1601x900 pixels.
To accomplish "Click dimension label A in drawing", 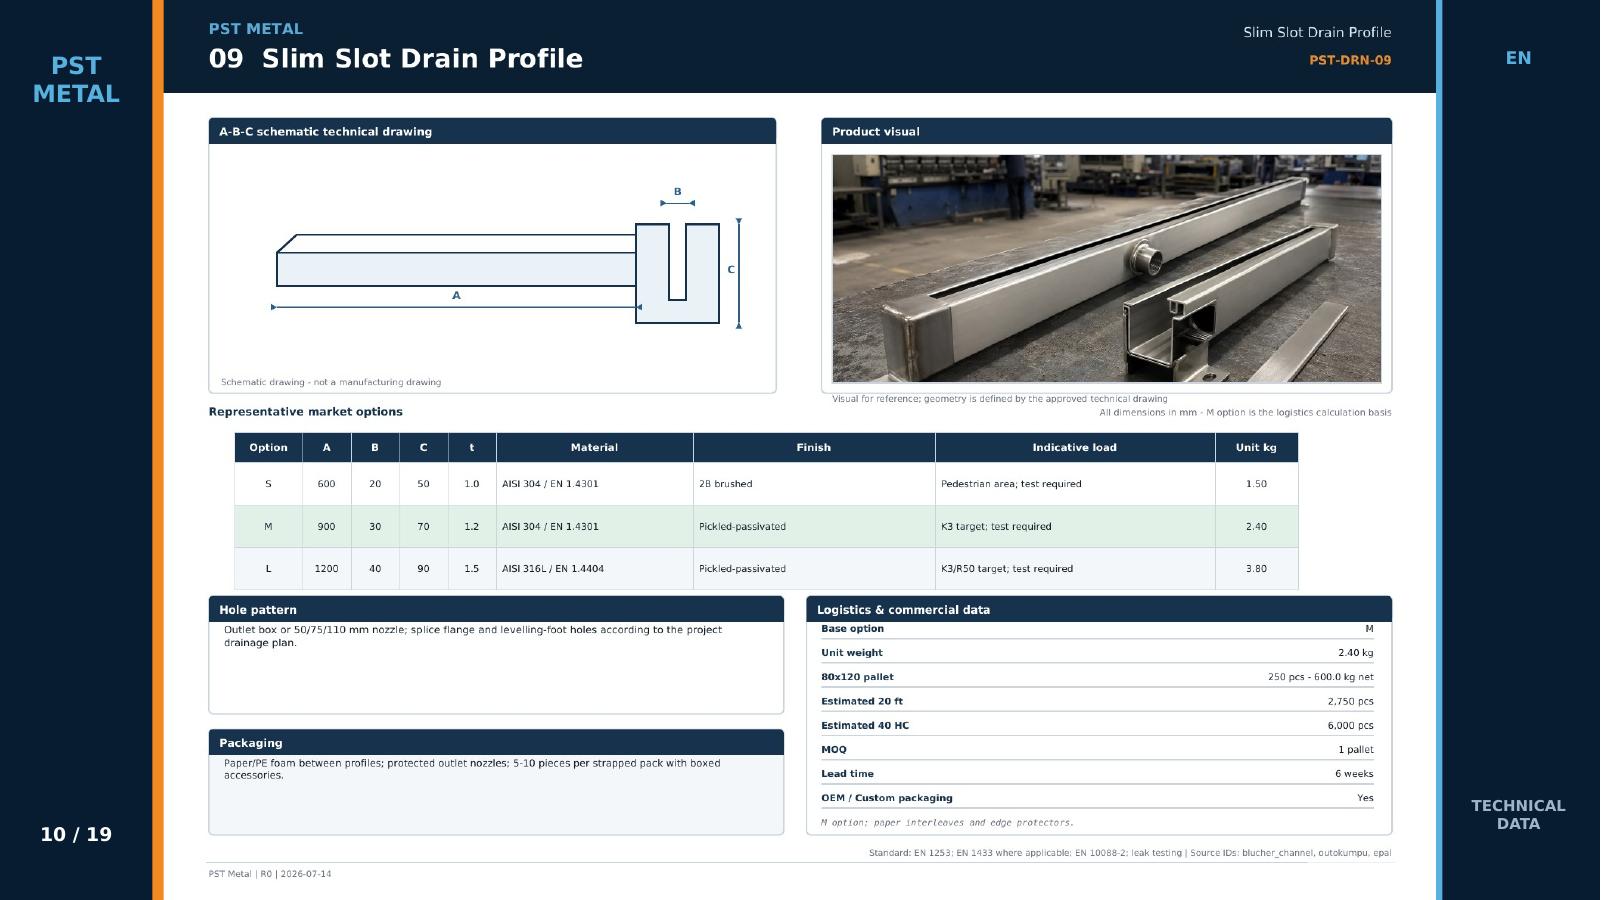I will (456, 295).
